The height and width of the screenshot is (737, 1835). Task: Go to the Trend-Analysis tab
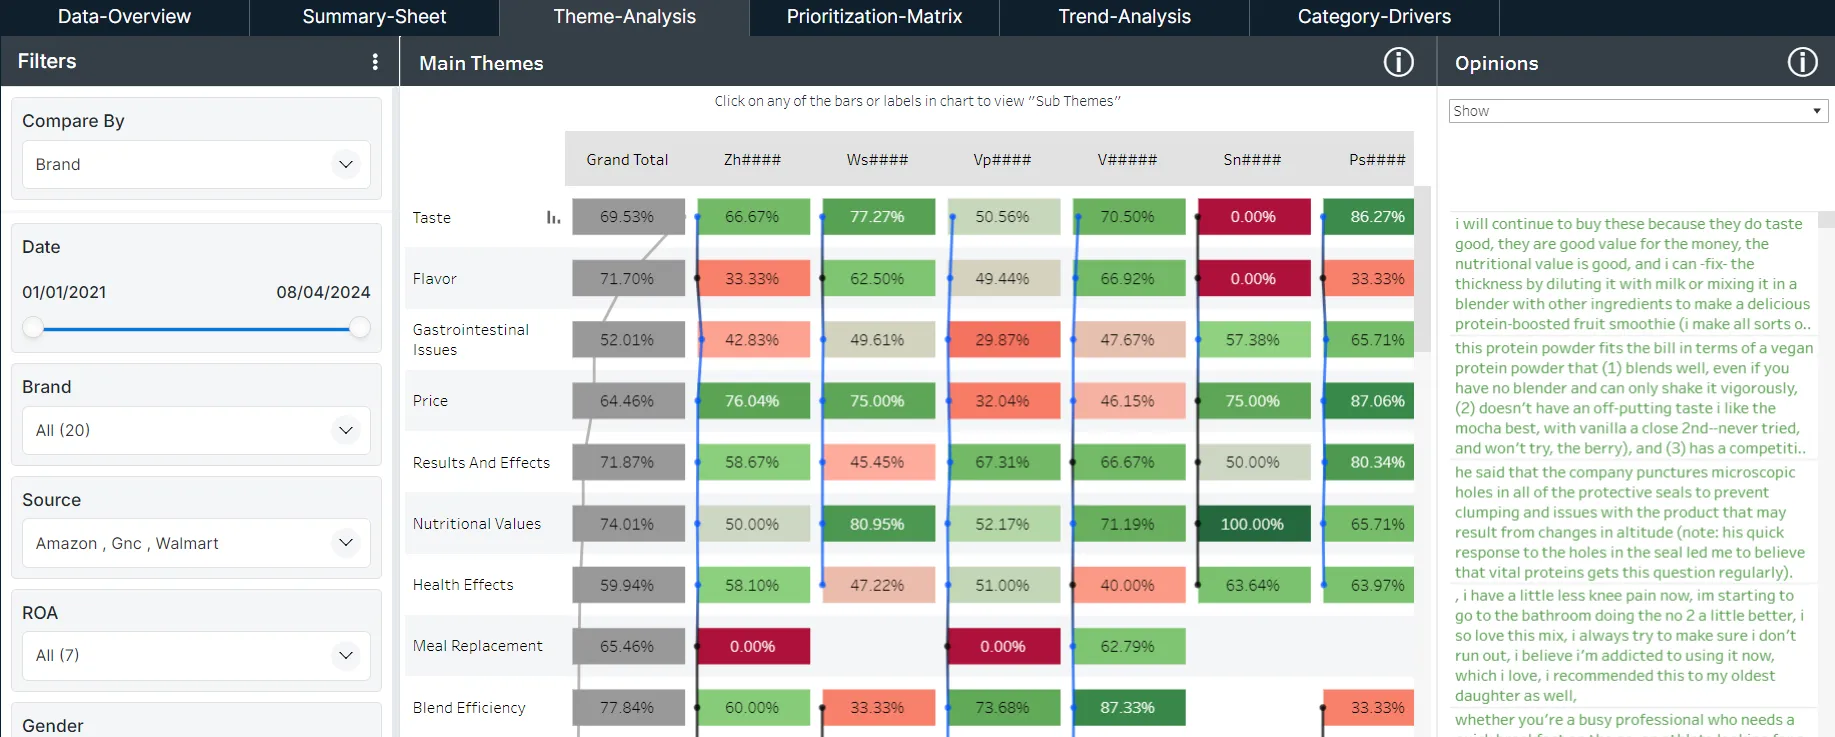click(1123, 17)
